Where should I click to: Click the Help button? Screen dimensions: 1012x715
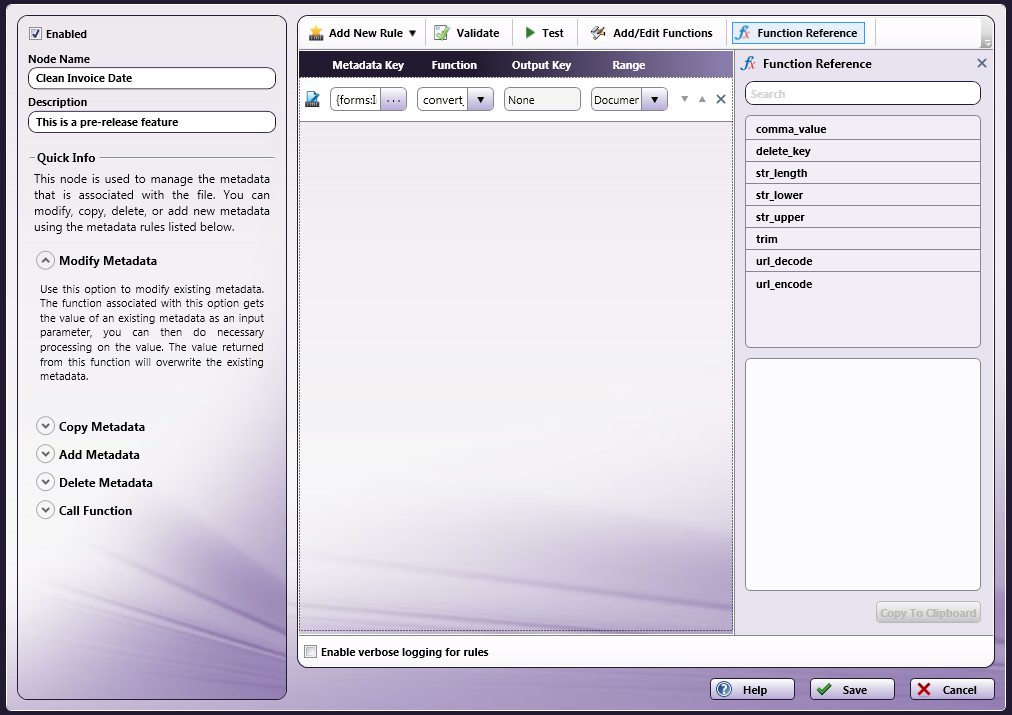pos(753,689)
